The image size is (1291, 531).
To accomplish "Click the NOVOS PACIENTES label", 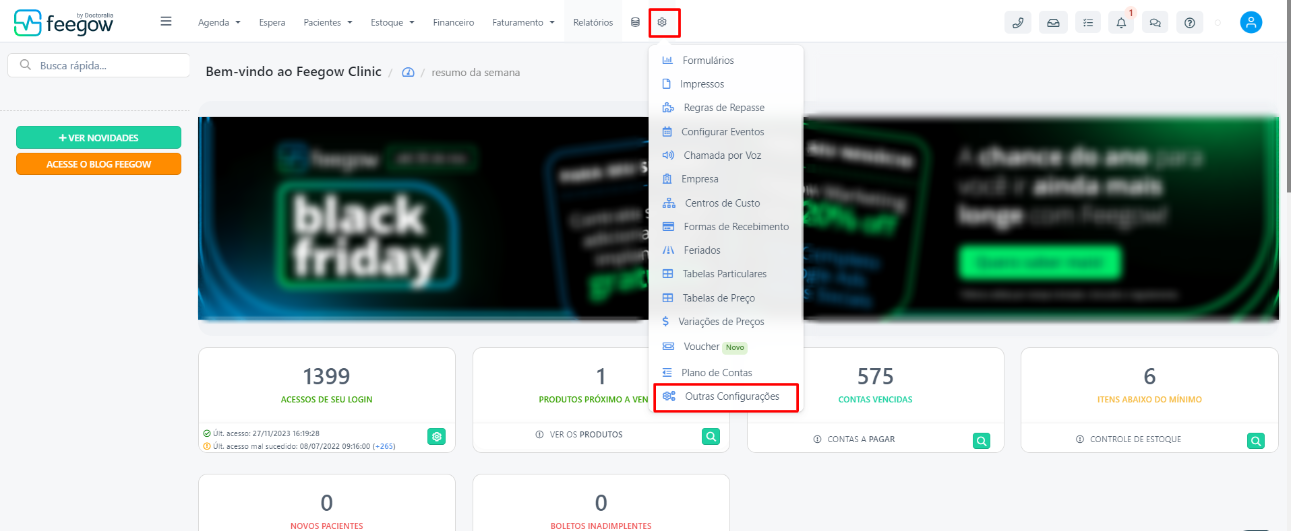I will [x=327, y=526].
